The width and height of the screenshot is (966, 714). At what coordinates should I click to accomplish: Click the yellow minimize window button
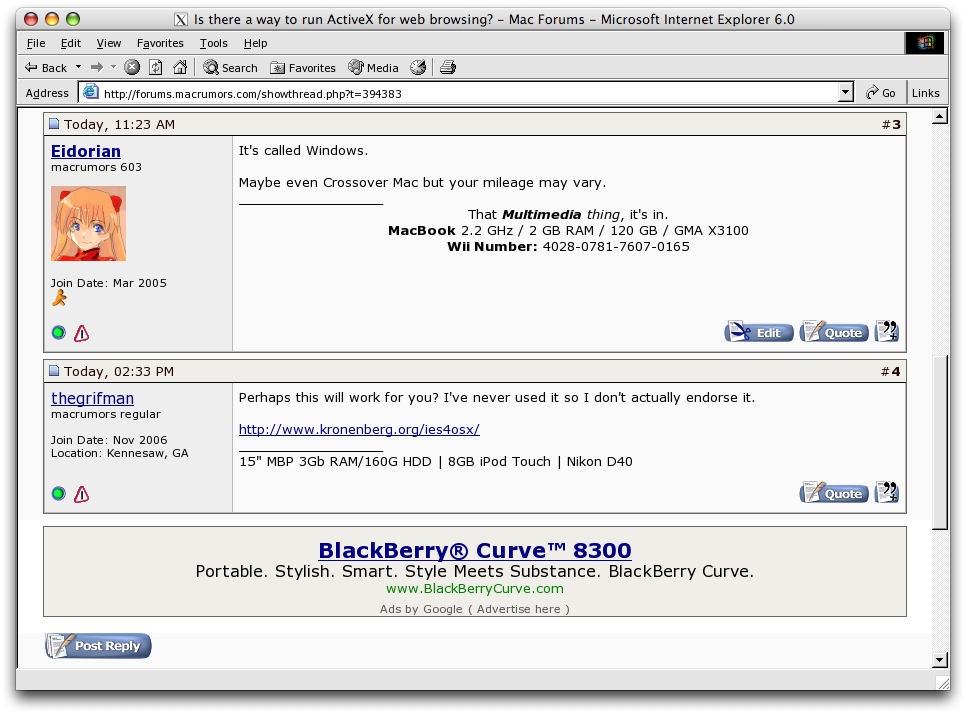point(52,19)
